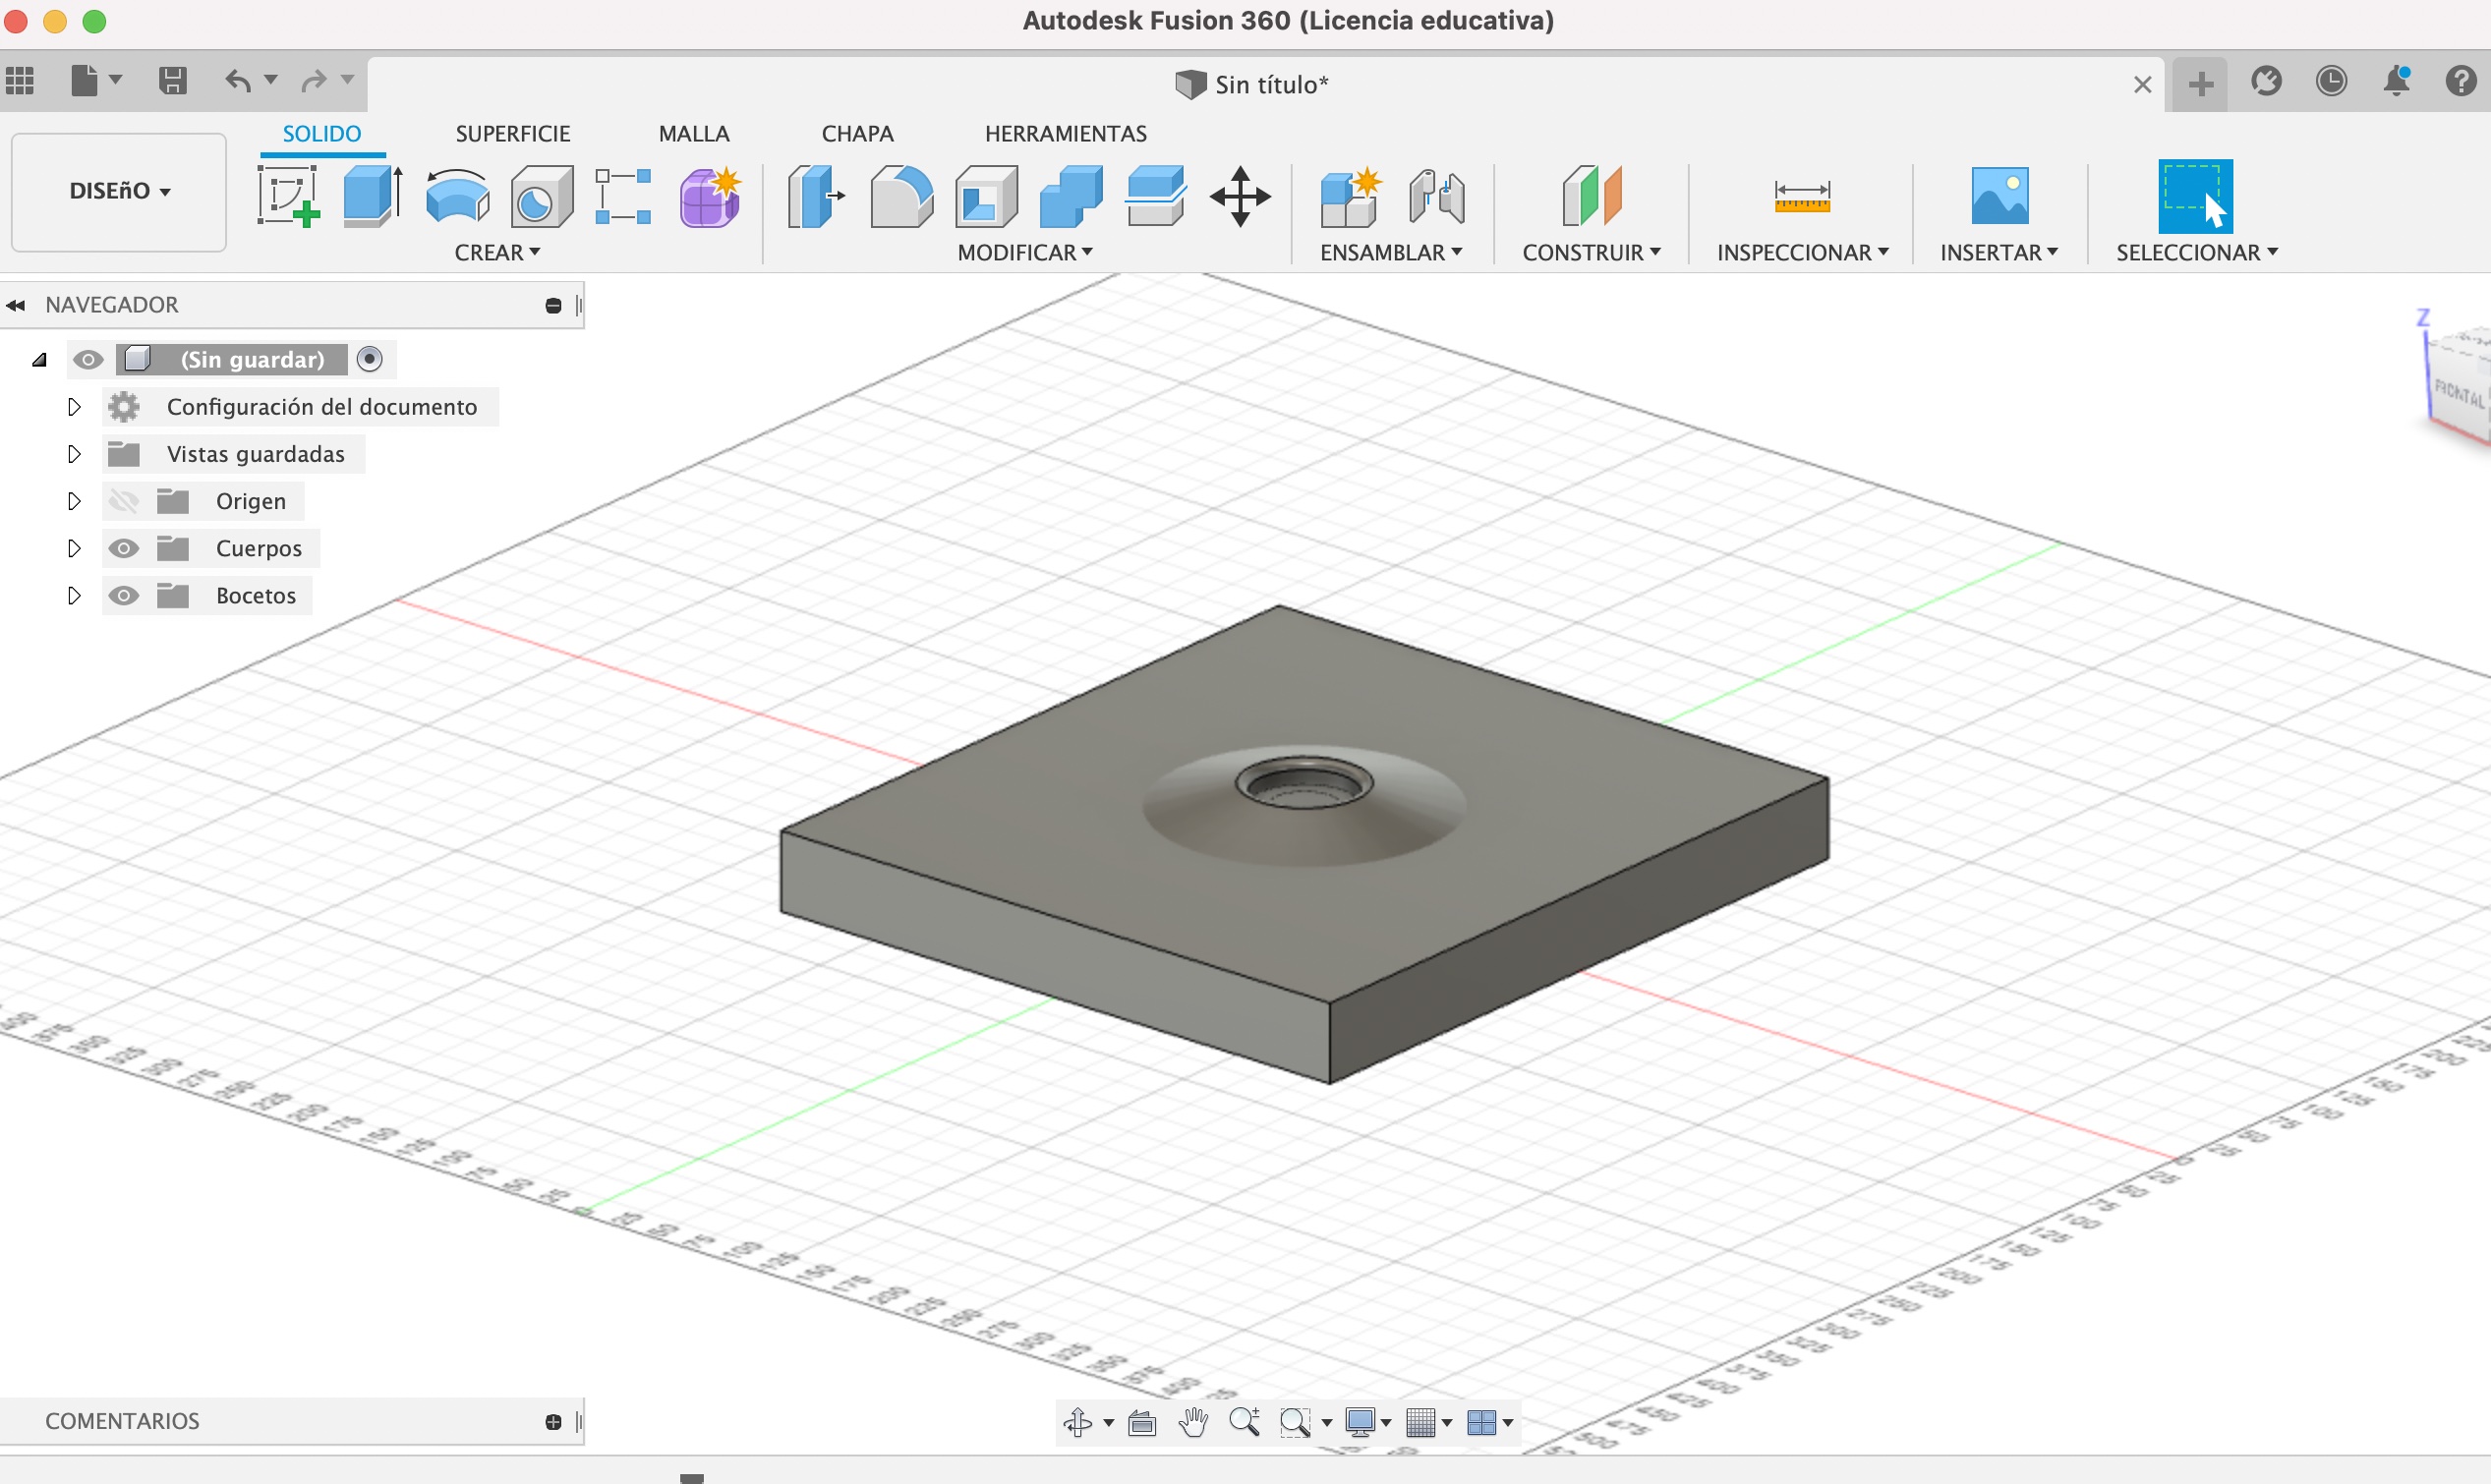2491x1484 pixels.
Task: Save the design with the disk icon
Action: click(173, 80)
